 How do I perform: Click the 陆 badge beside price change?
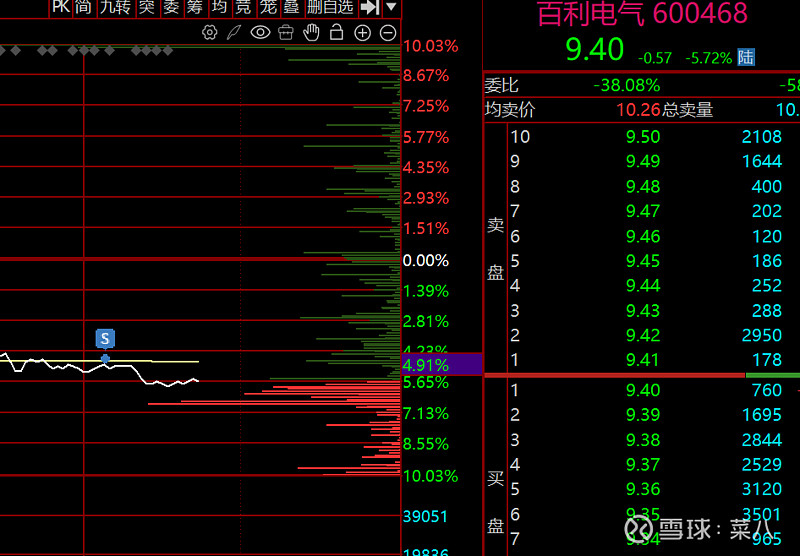pyautogui.click(x=745, y=57)
